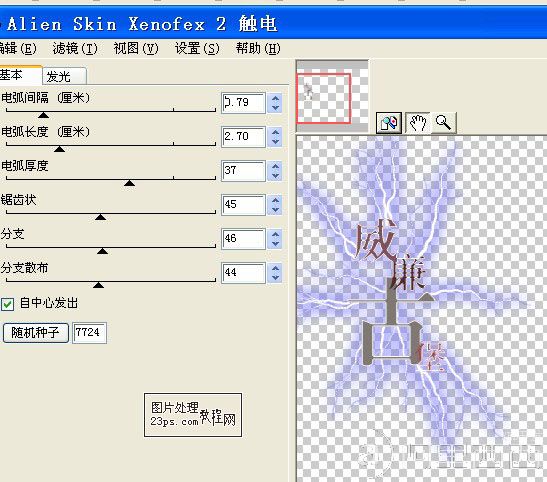Increase 电弧厚度 value with up arrow
The width and height of the screenshot is (547, 482).
pyautogui.click(x=275, y=166)
